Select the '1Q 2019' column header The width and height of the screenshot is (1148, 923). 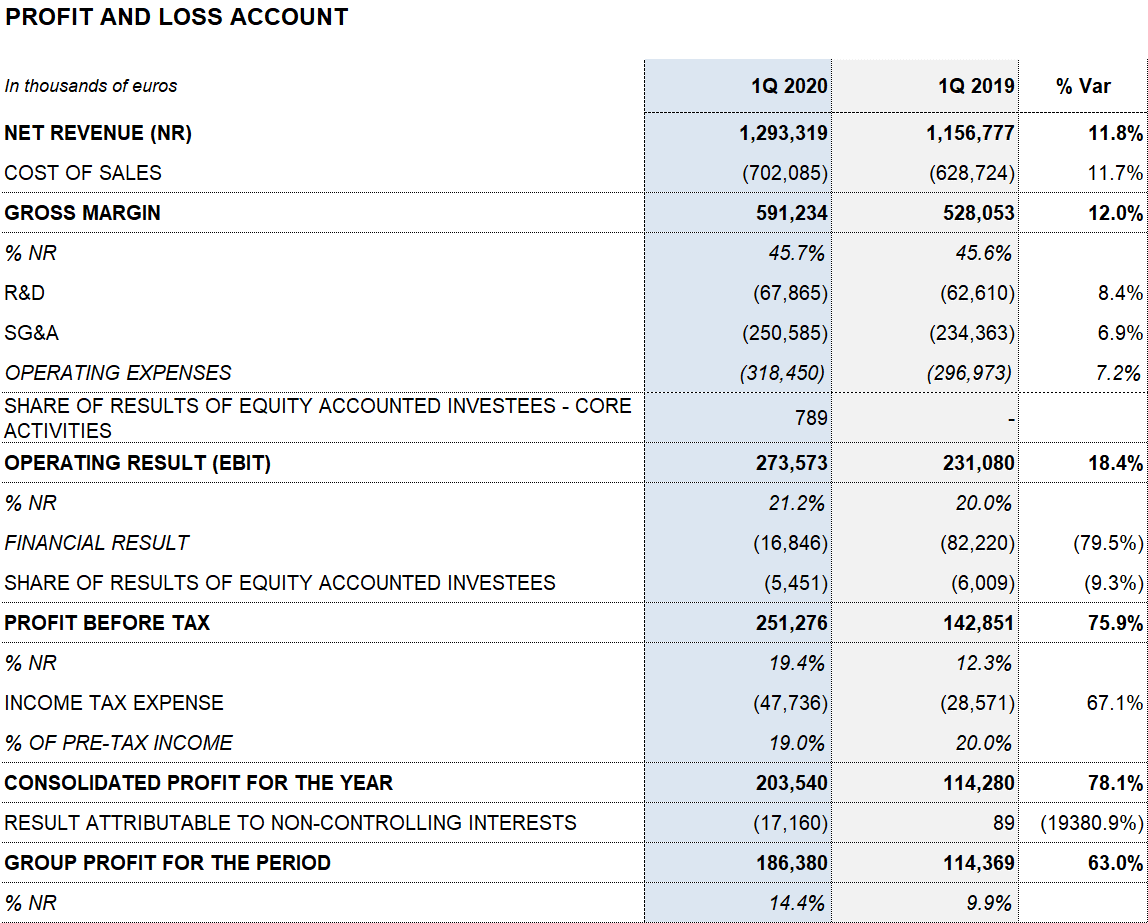pyautogui.click(x=976, y=86)
